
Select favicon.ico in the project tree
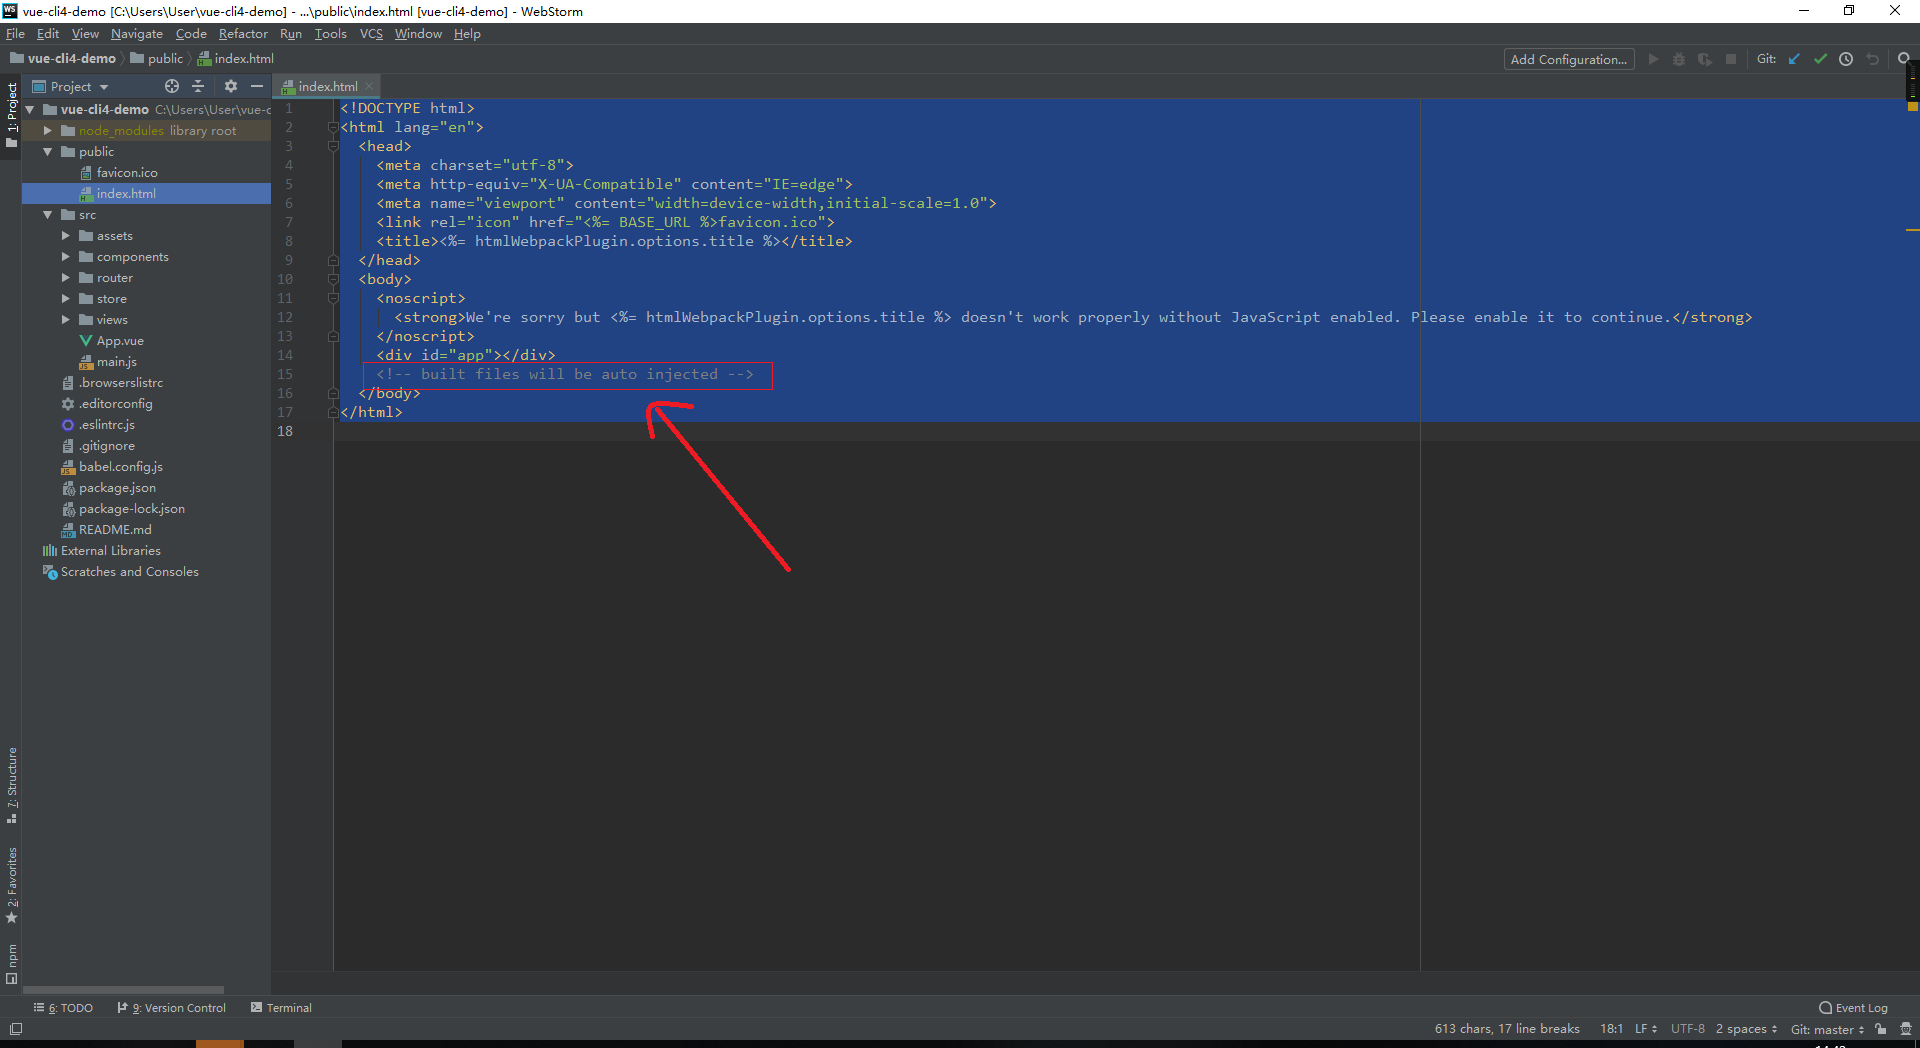[127, 172]
